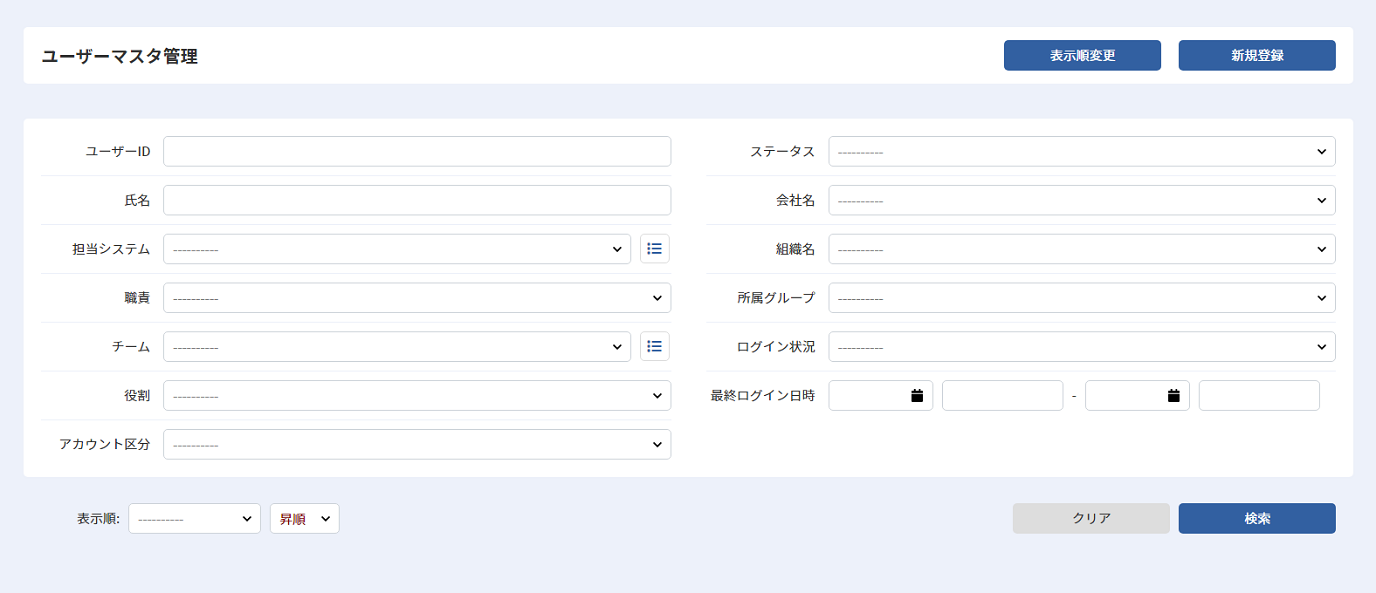Expand the 担当システム dropdown
This screenshot has height=593, width=1376.
pyautogui.click(x=397, y=249)
